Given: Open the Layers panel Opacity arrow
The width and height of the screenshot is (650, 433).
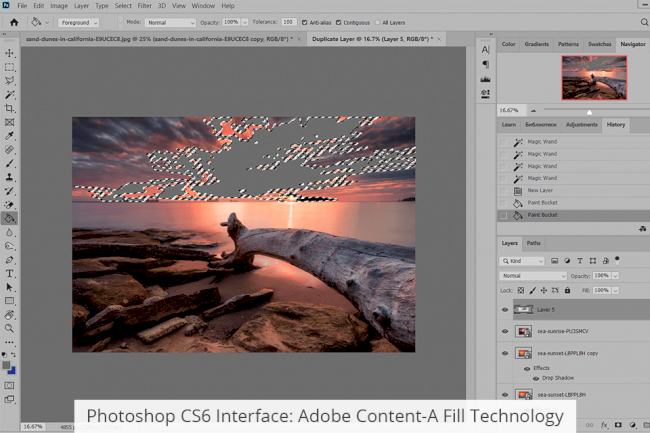Looking at the screenshot, I should tap(615, 276).
